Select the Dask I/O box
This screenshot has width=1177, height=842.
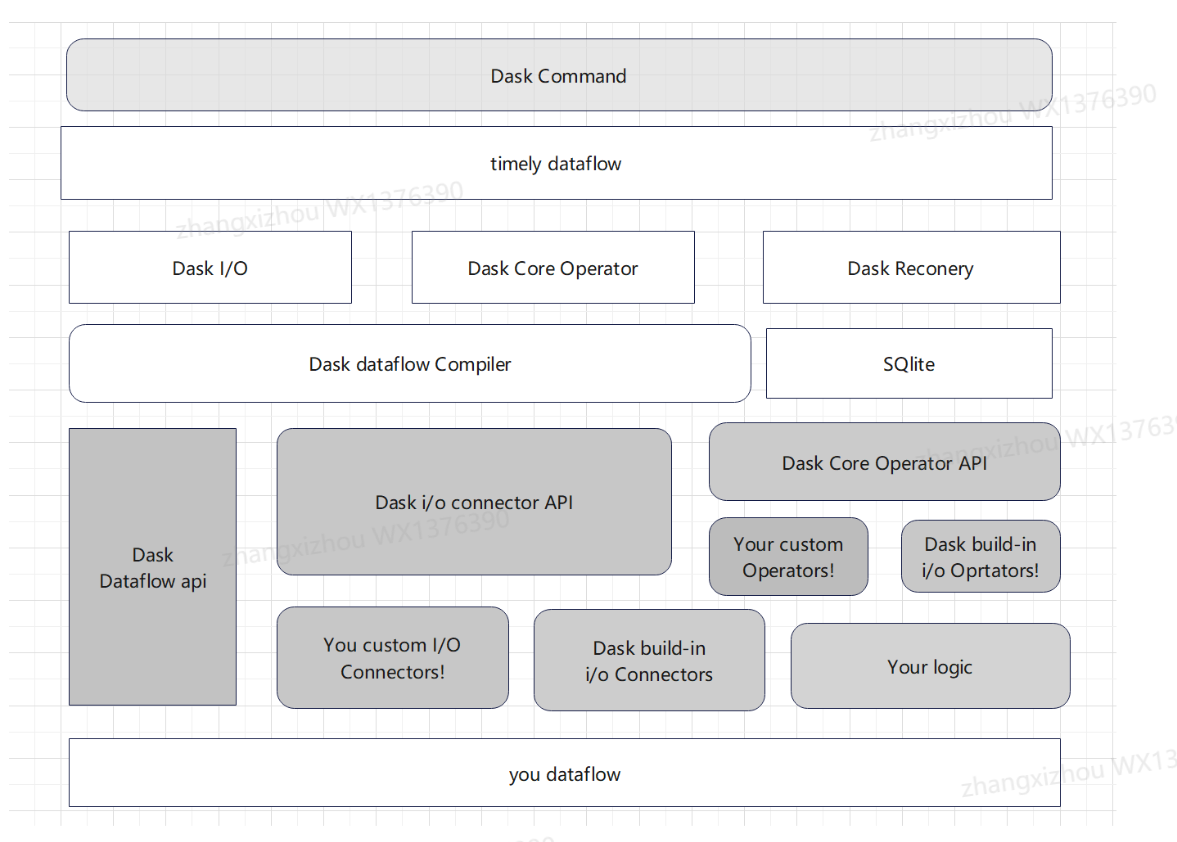coord(210,268)
